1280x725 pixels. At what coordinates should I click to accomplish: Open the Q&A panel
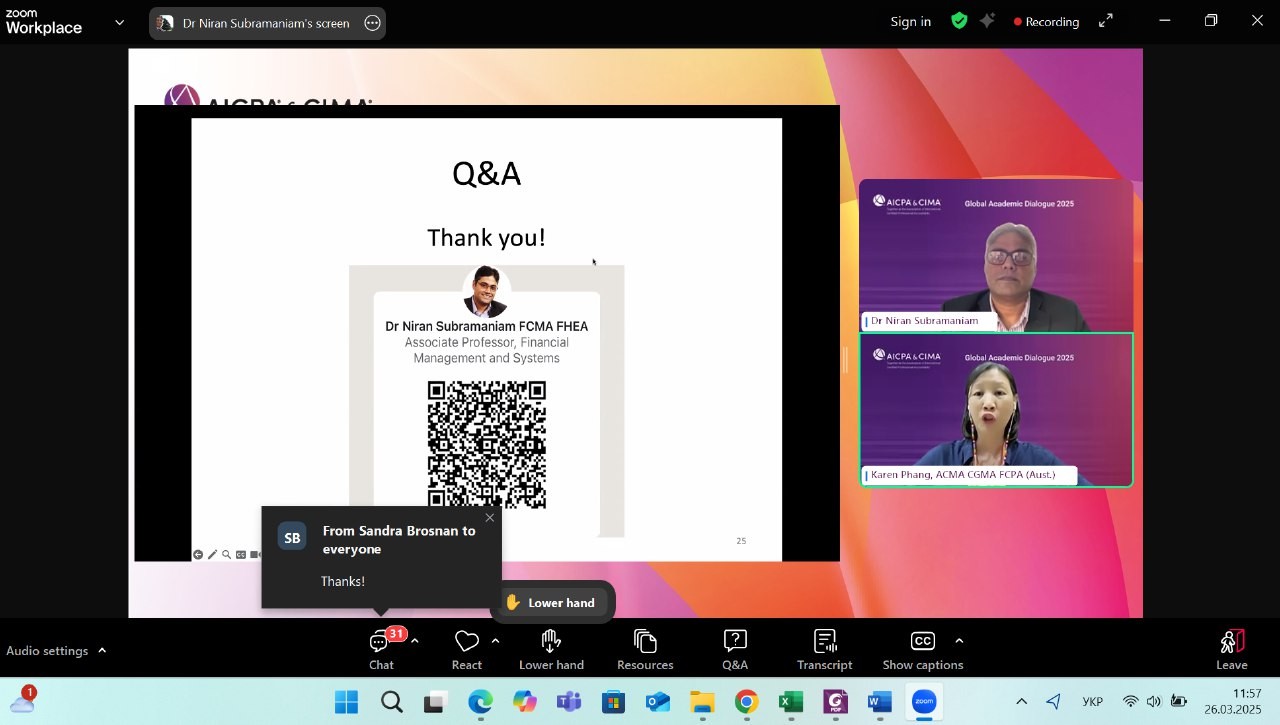coord(735,650)
